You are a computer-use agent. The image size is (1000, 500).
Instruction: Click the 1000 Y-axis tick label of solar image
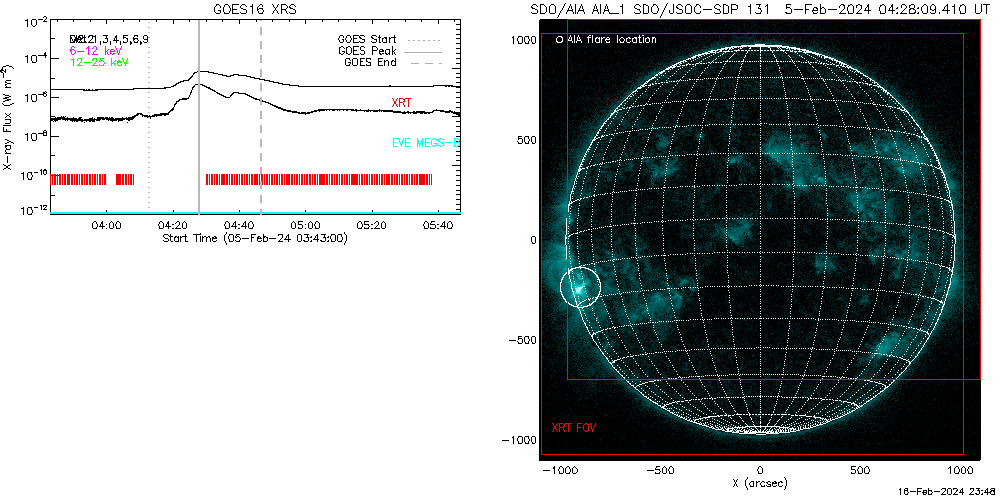click(522, 40)
